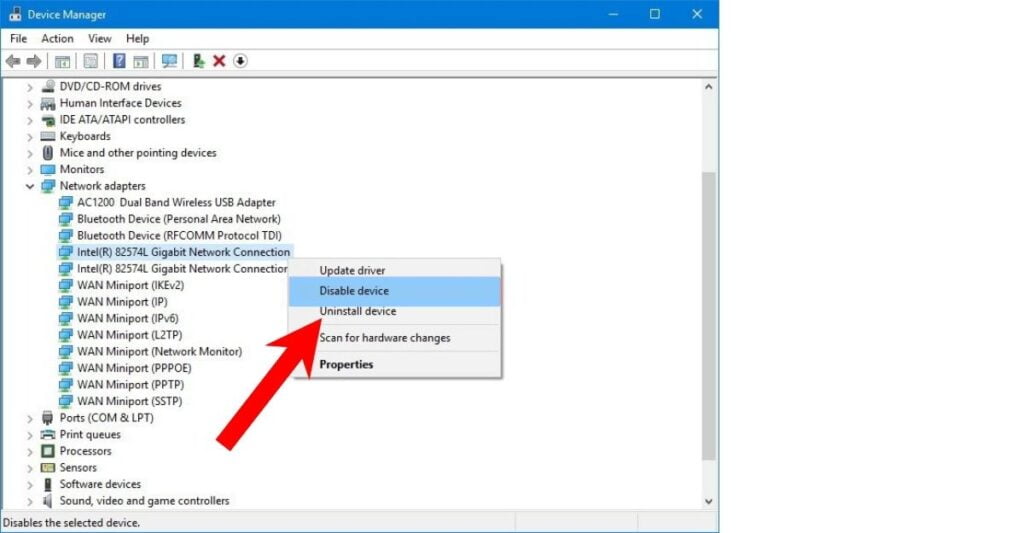This screenshot has width=1024, height=533.
Task: Select WAN Miniport (PPPOE)
Action: (x=134, y=368)
